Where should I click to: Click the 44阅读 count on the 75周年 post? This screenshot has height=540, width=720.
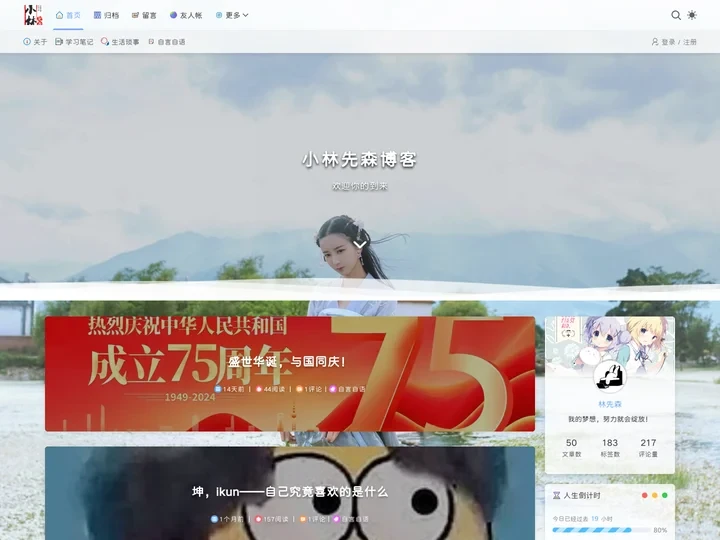[x=270, y=389]
